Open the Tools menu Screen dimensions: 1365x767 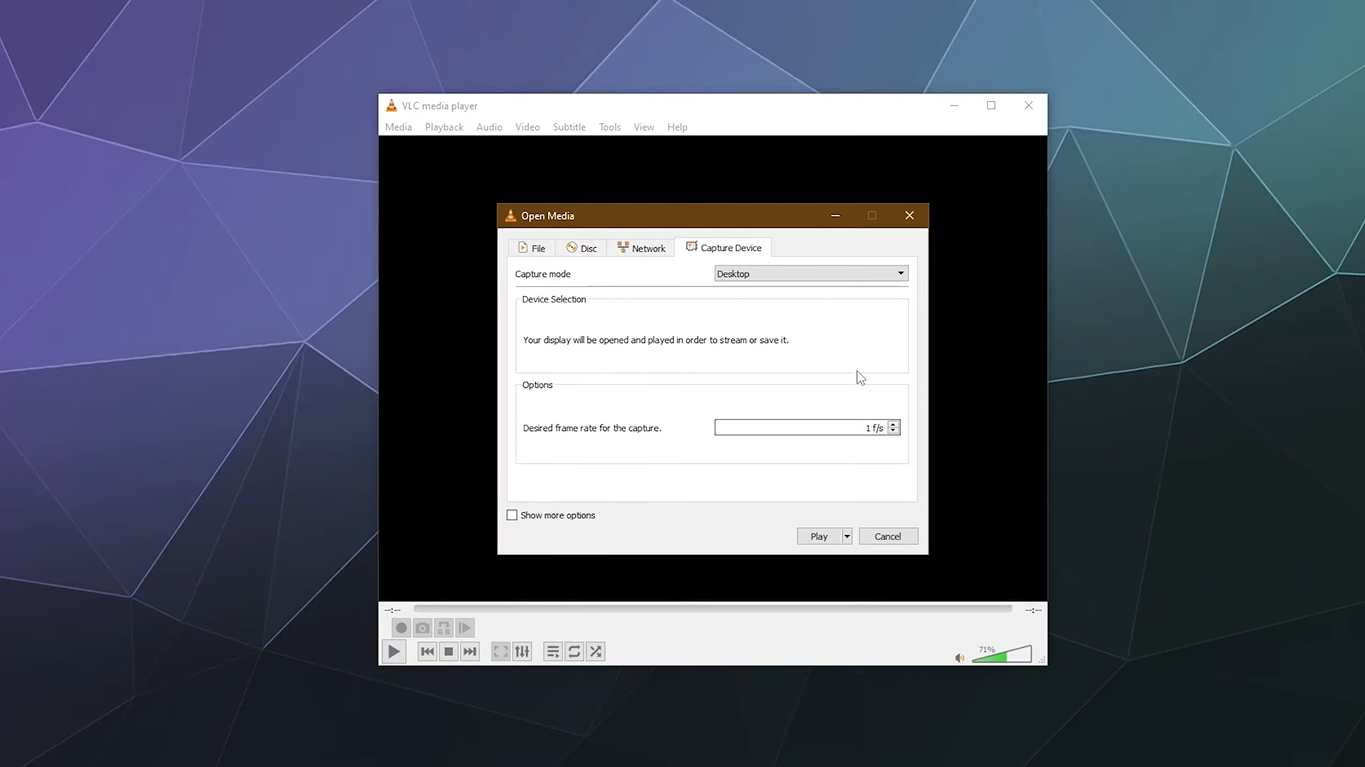click(x=609, y=127)
